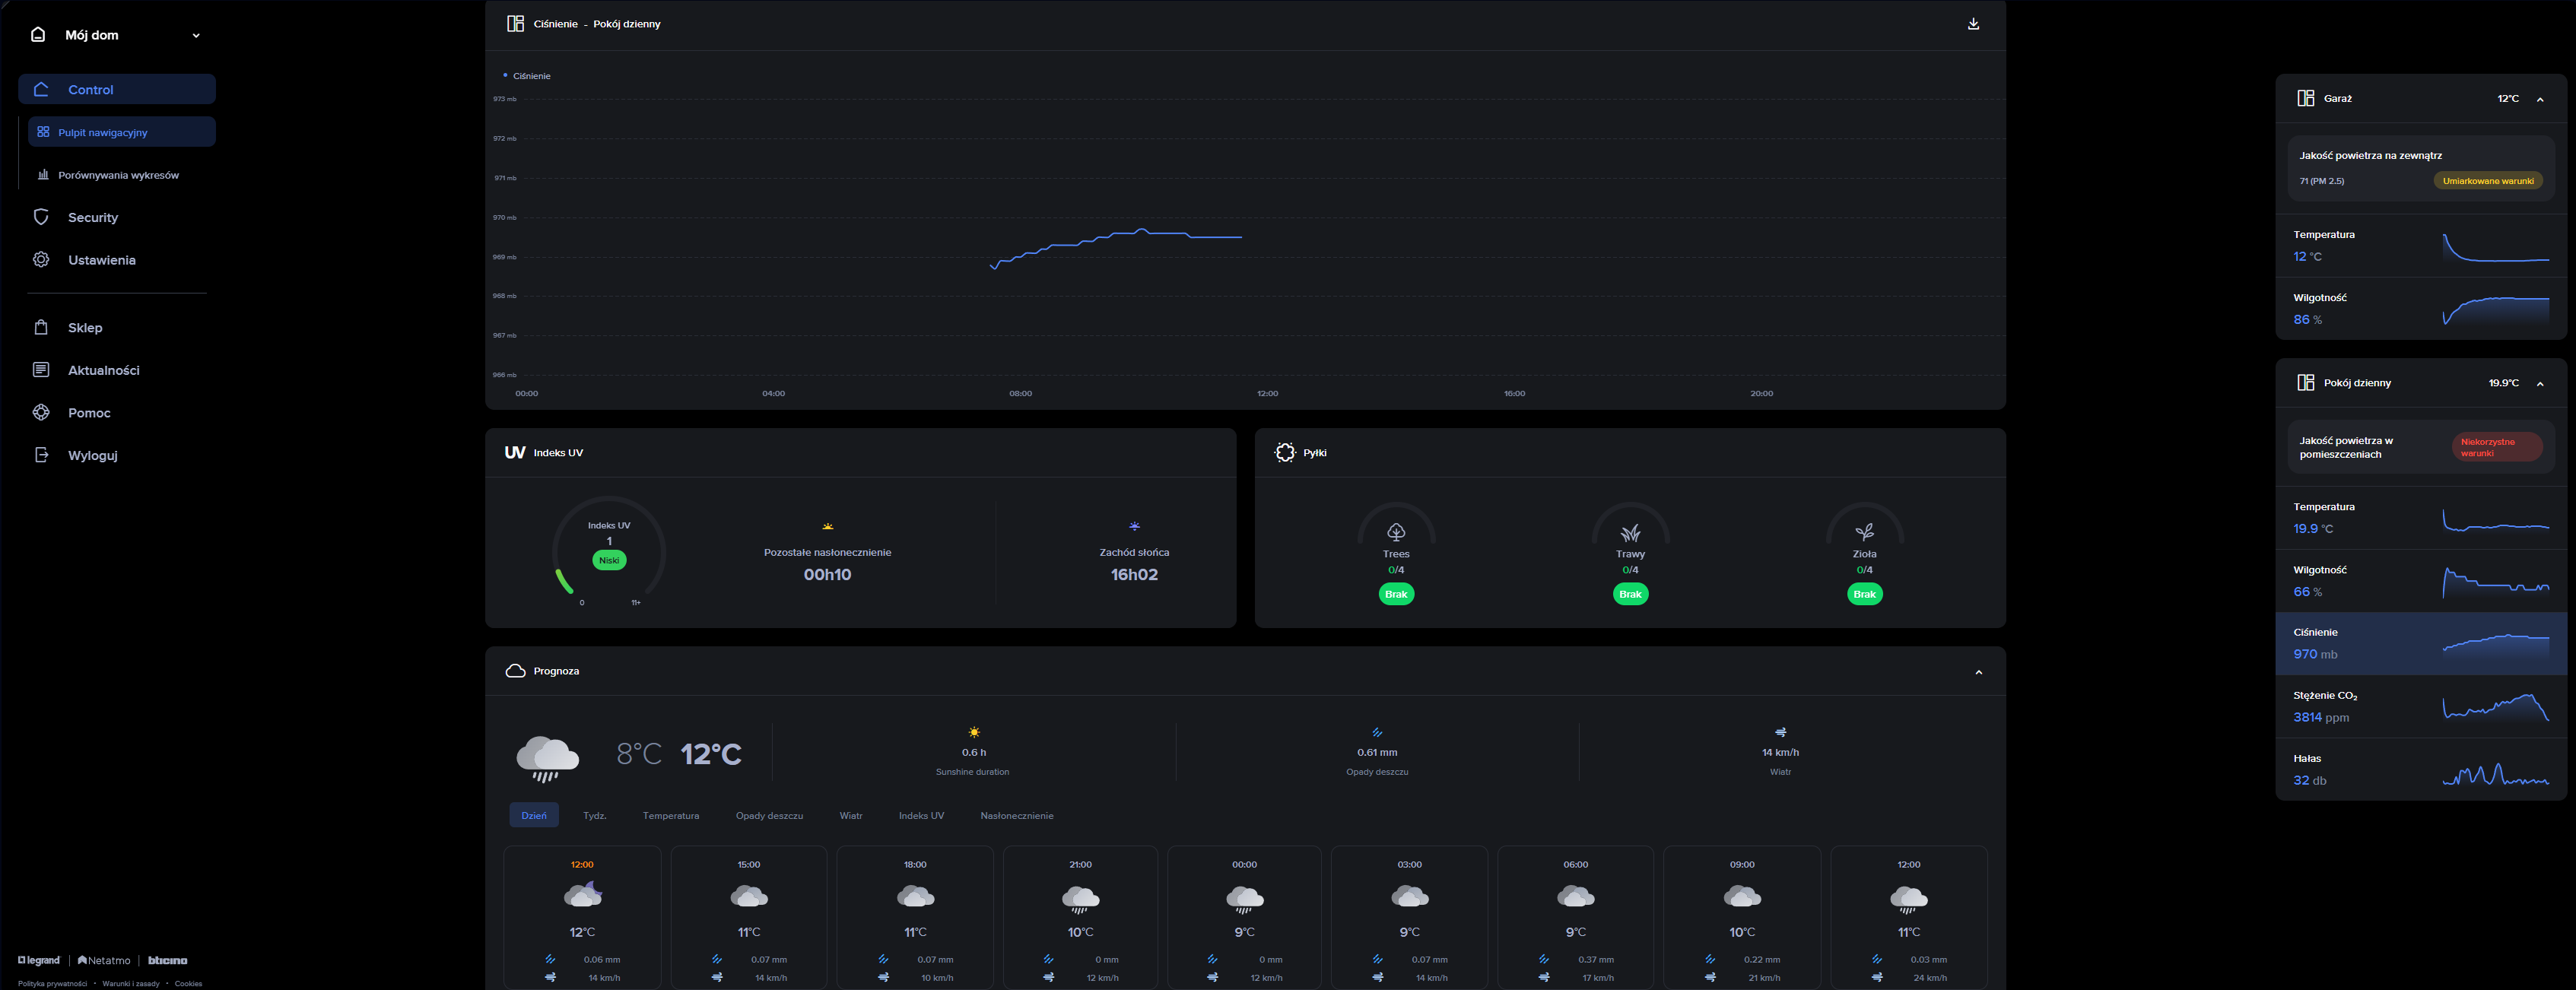The height and width of the screenshot is (990, 2576).
Task: Toggle the Ciśnienie legend series
Action: 527,76
